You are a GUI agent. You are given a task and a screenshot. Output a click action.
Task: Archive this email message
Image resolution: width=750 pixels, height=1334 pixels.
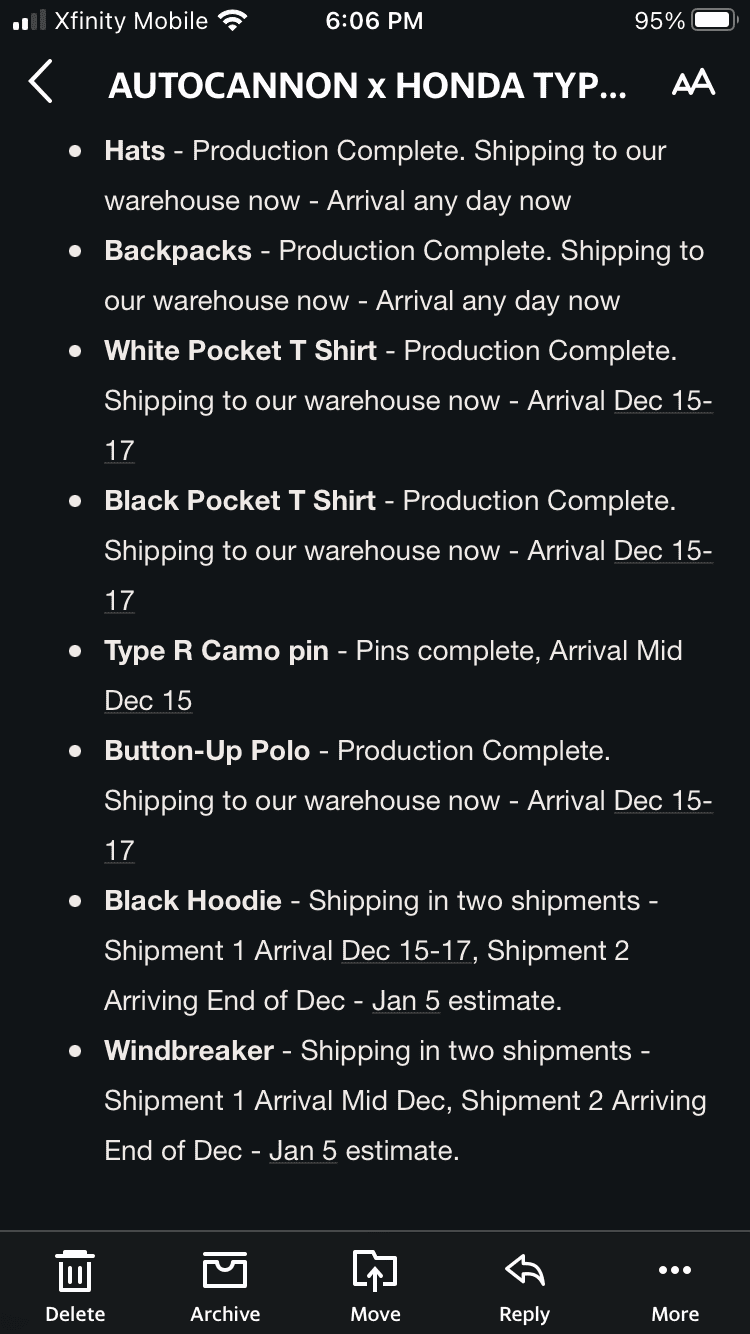[x=225, y=1285]
